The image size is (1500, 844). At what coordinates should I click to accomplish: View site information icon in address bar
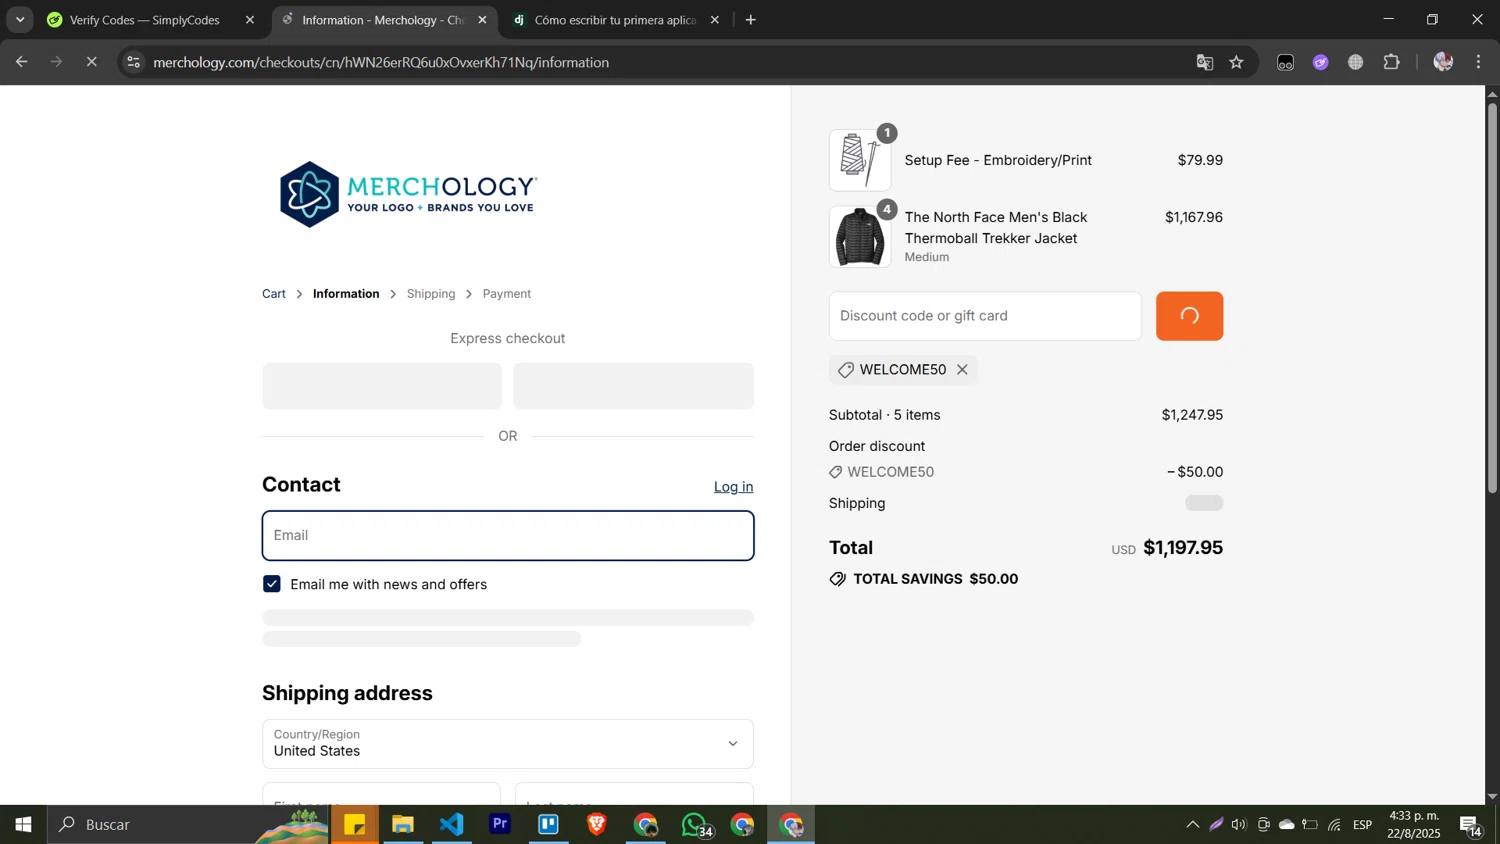click(133, 62)
